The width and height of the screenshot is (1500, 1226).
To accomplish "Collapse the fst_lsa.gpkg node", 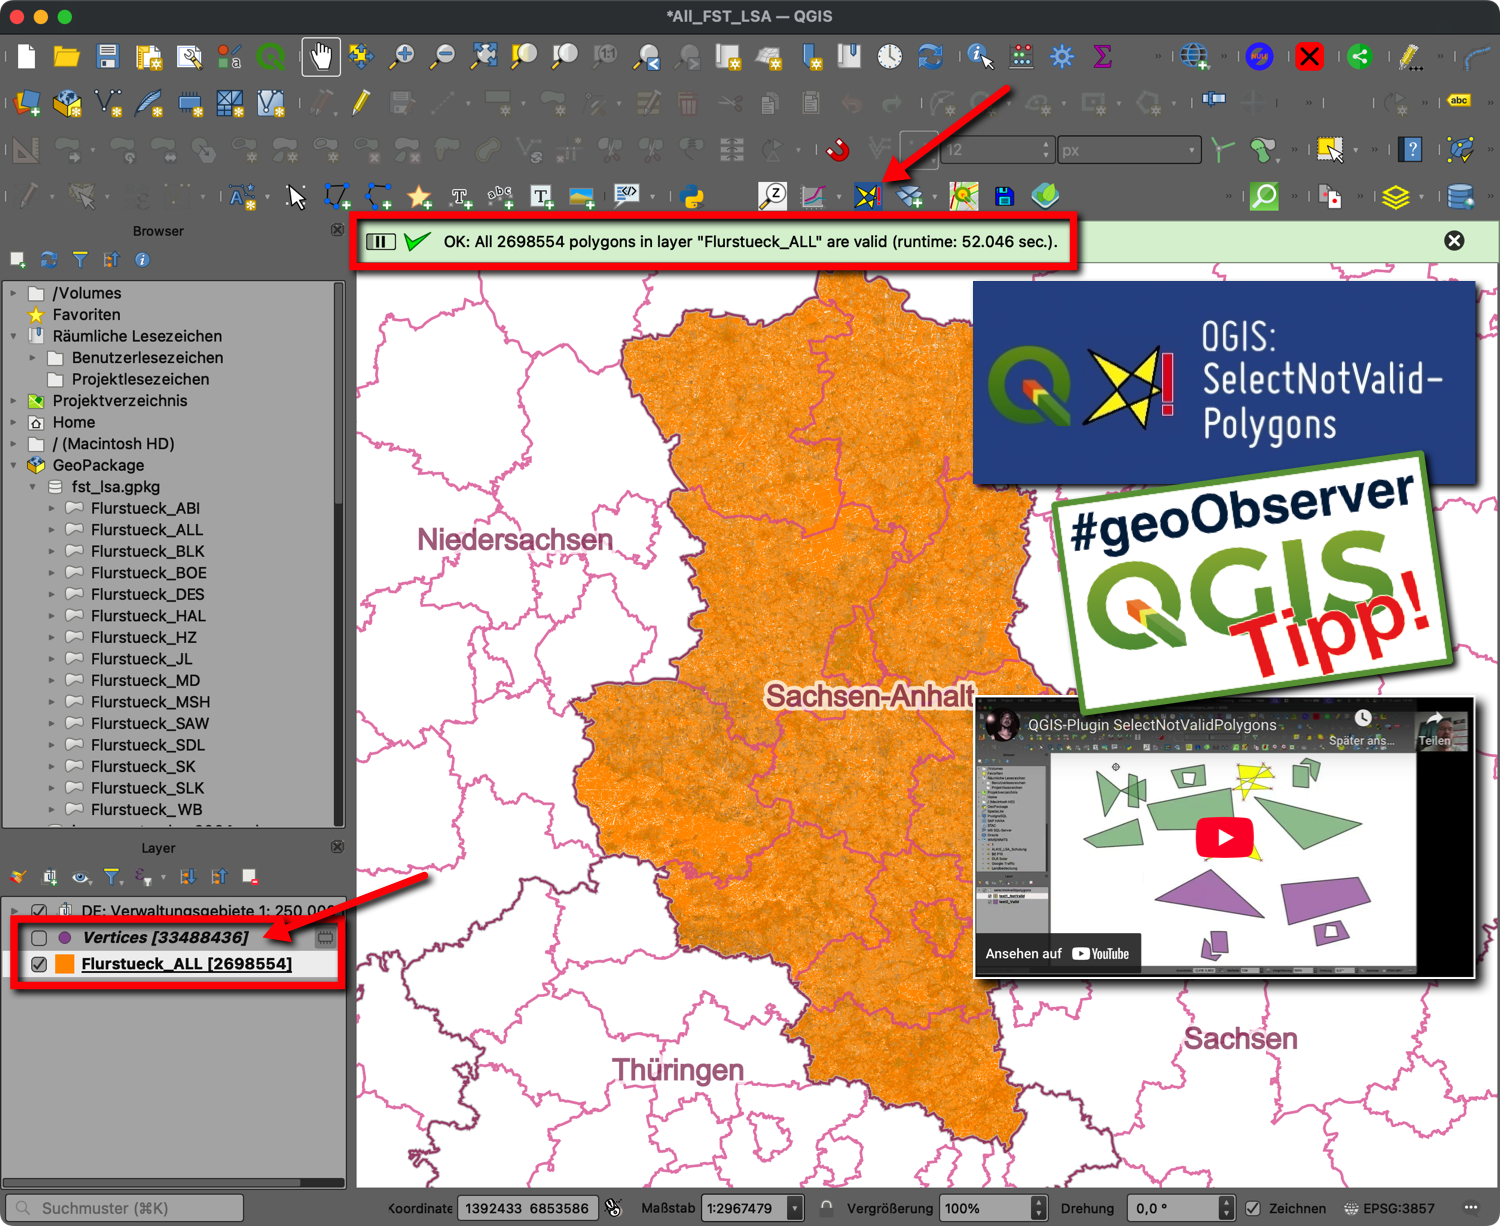I will [33, 487].
